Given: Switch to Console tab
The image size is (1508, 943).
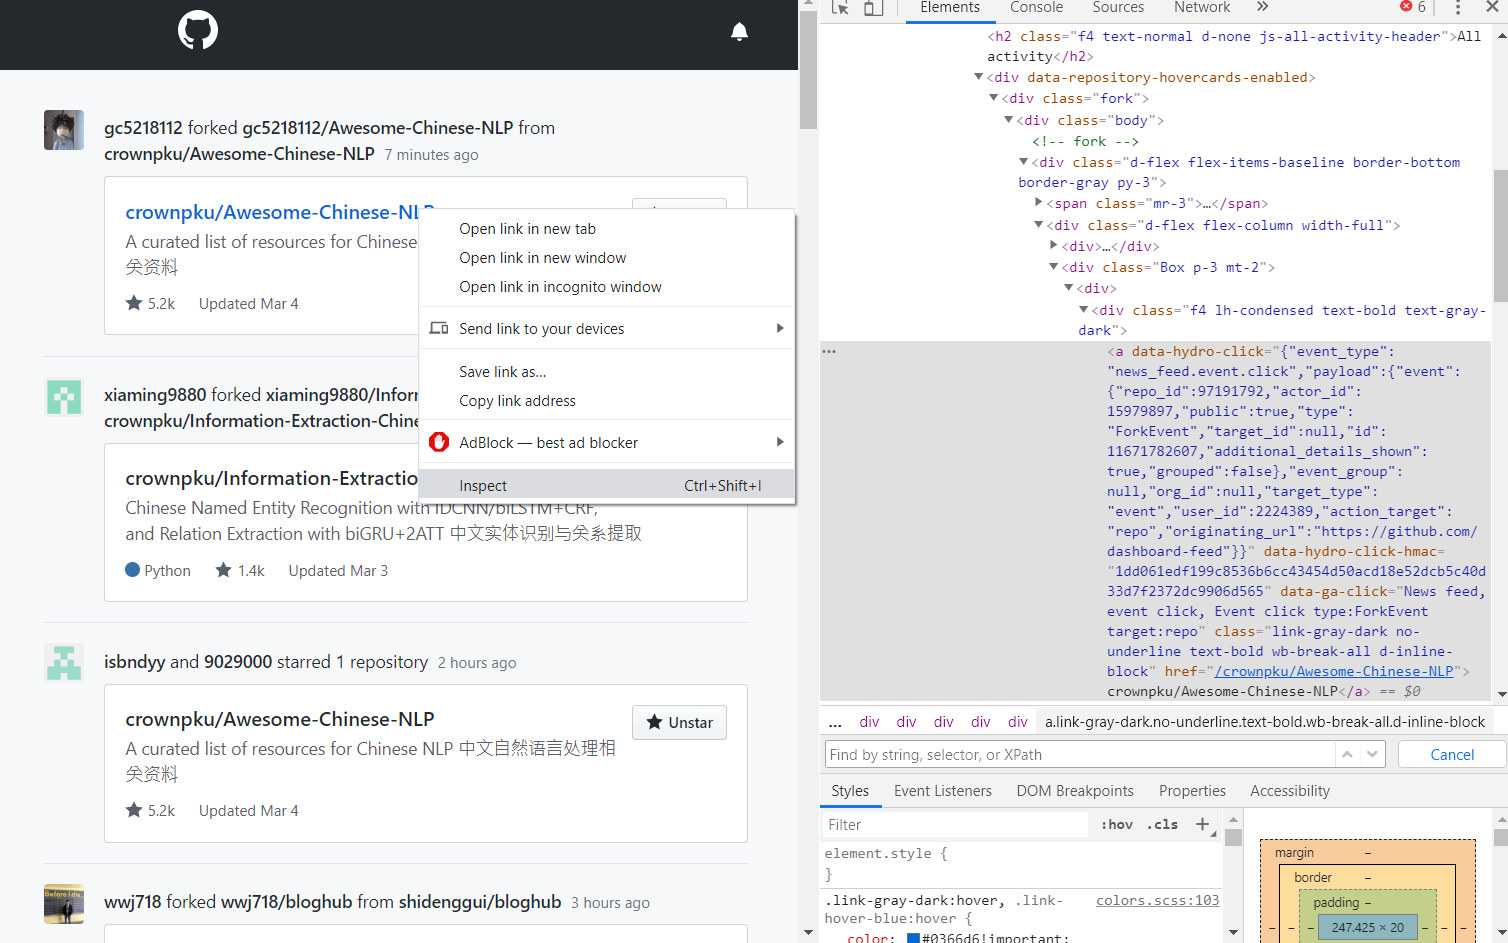Looking at the screenshot, I should click(1036, 8).
